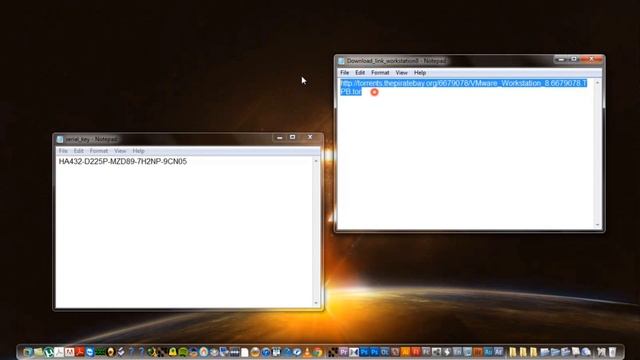Click Notepad icon in serial_key title bar
Image resolution: width=640 pixels, height=360 pixels.
coord(60,139)
